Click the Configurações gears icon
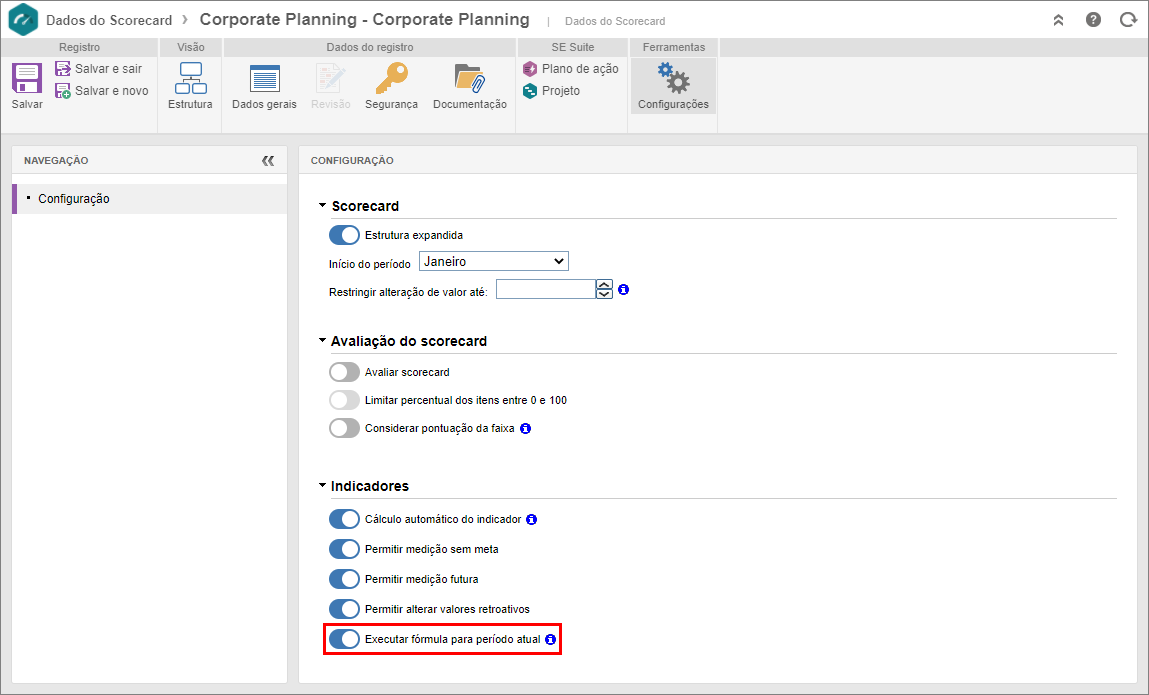This screenshot has height=695, width=1149. (x=673, y=78)
